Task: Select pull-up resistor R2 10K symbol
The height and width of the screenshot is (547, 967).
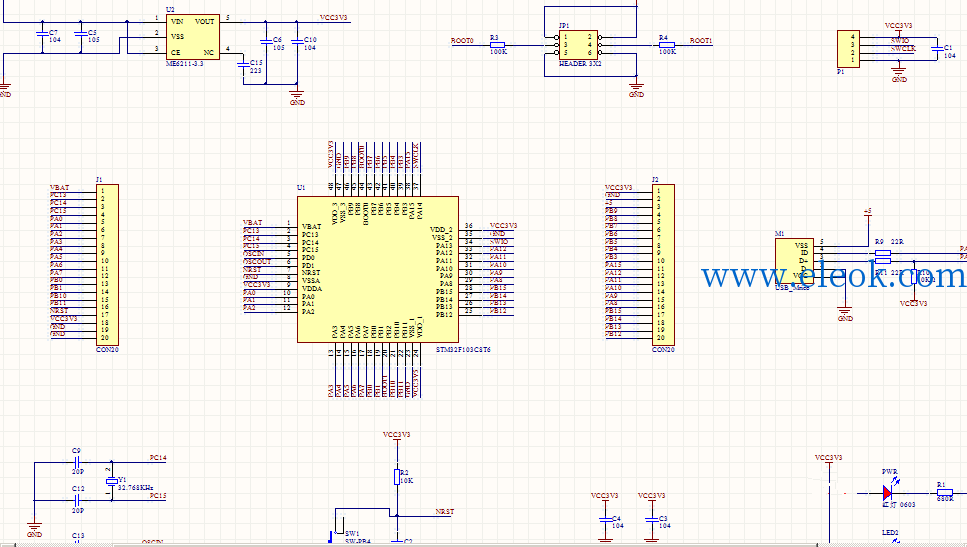Action: [x=397, y=477]
